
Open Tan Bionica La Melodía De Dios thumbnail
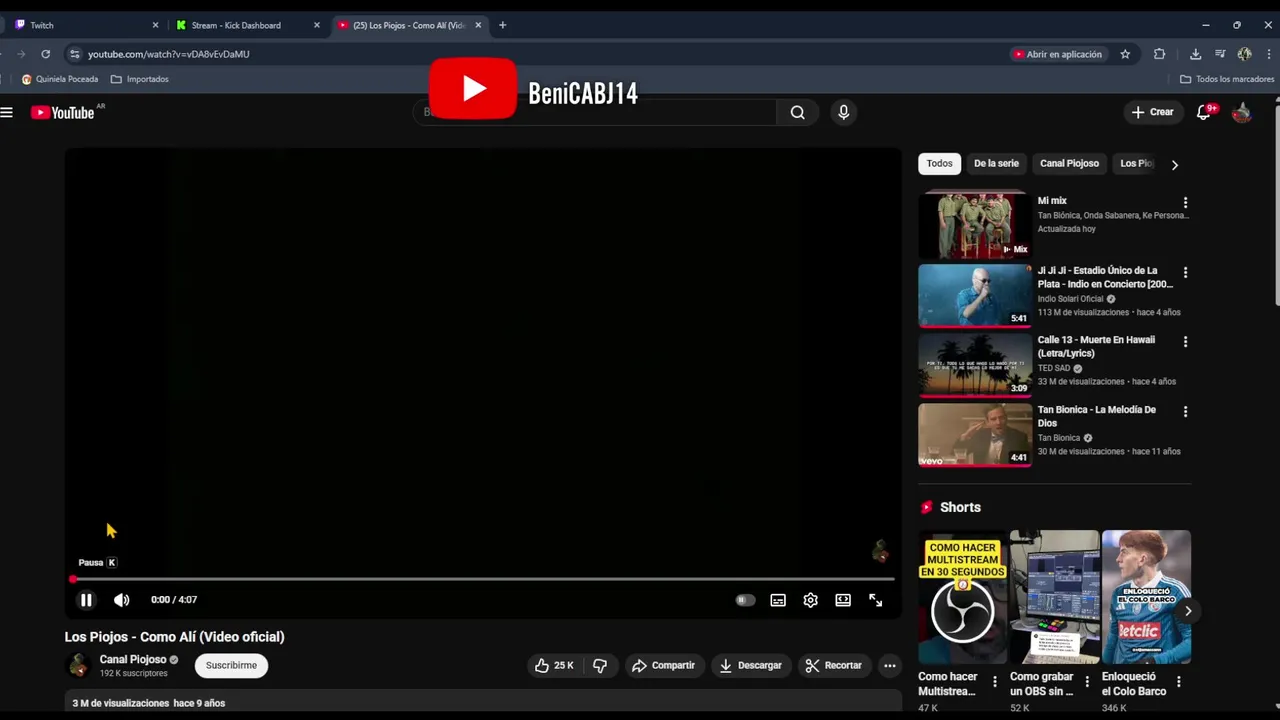coord(975,434)
